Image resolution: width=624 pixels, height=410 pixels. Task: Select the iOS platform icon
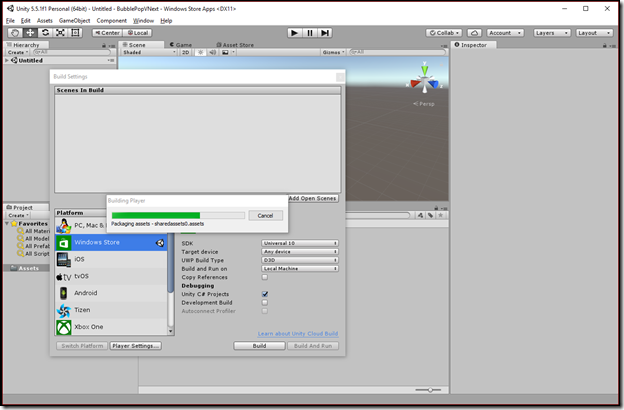click(x=64, y=260)
